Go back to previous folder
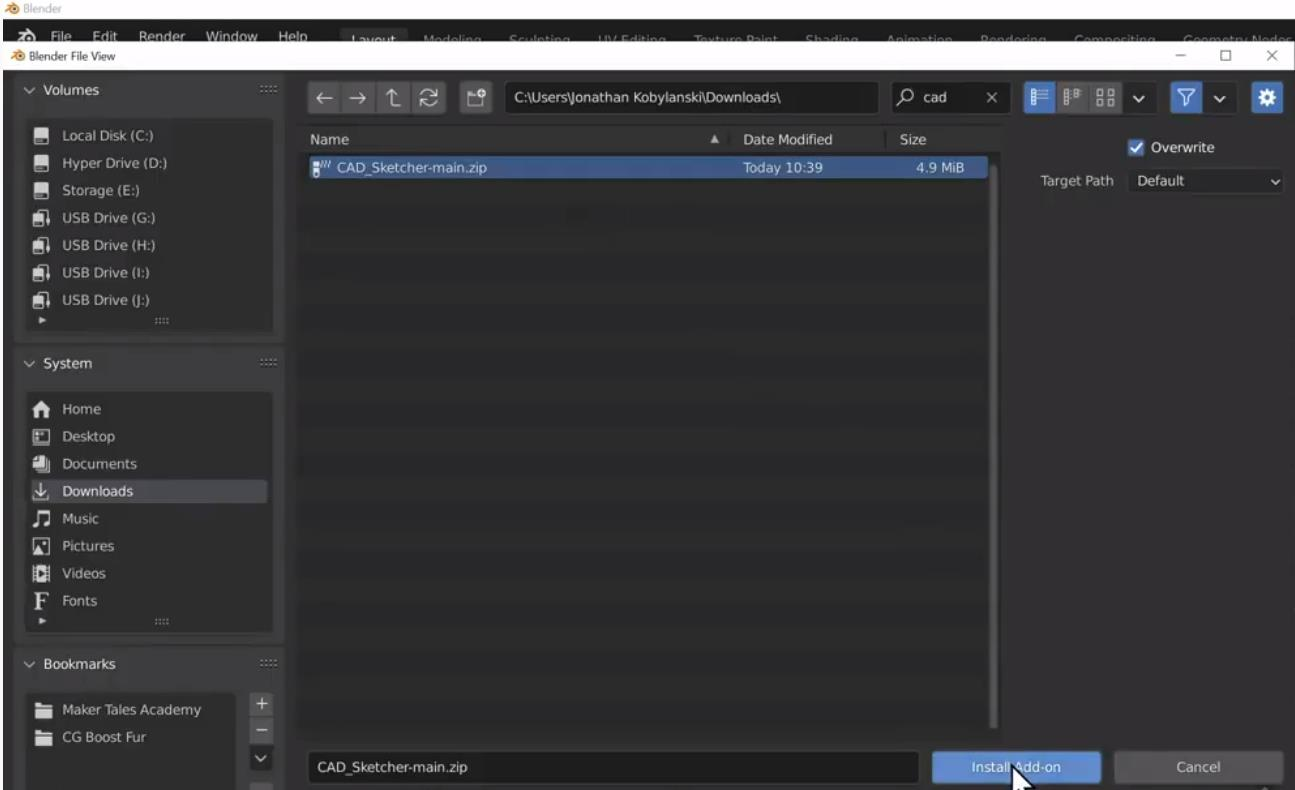Image resolution: width=1295 pixels, height=790 pixels. tap(324, 98)
